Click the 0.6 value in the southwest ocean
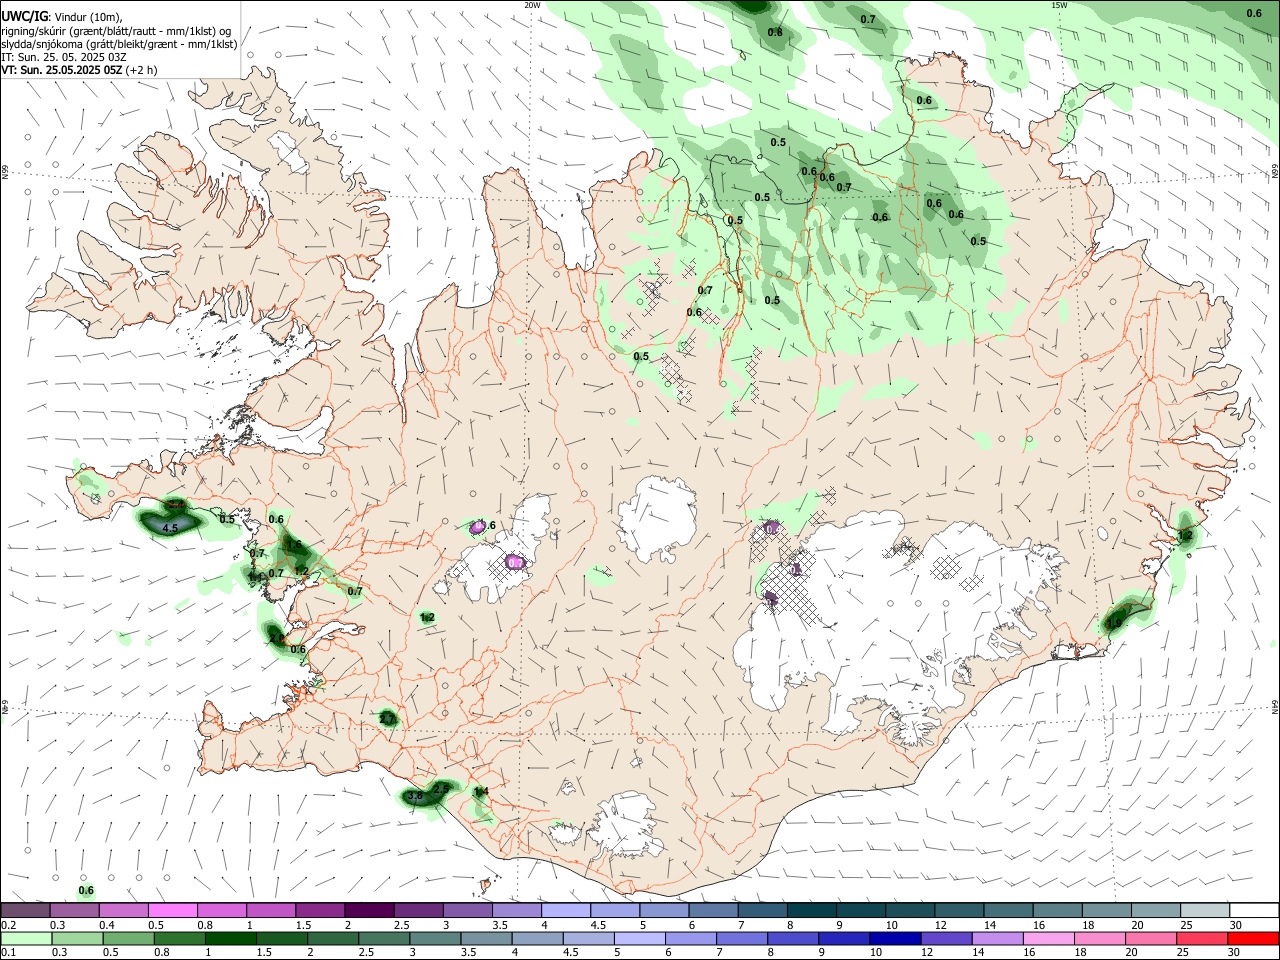The image size is (1280, 960). [x=86, y=890]
